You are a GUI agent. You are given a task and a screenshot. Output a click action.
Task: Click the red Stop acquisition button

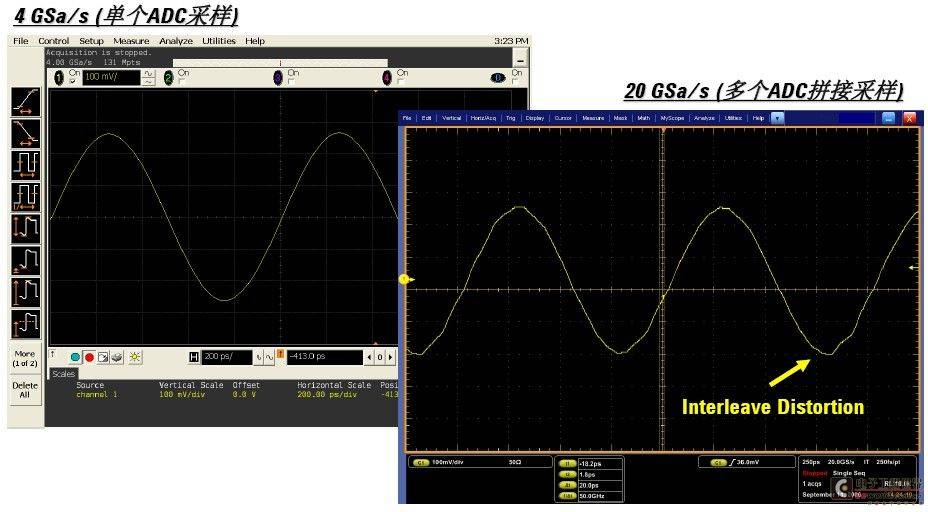[x=89, y=357]
